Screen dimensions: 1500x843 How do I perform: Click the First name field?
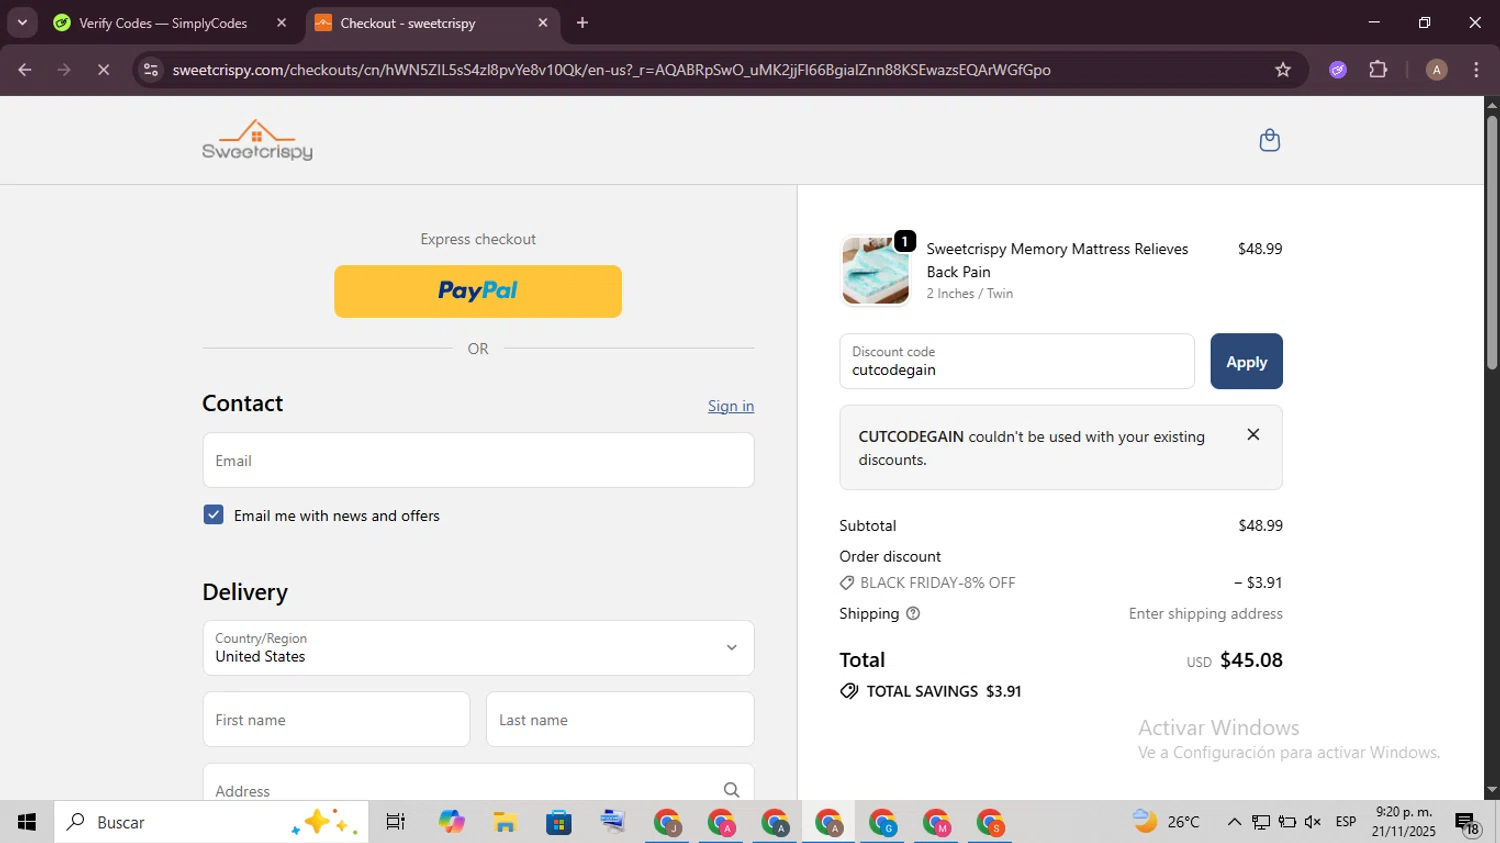336,719
